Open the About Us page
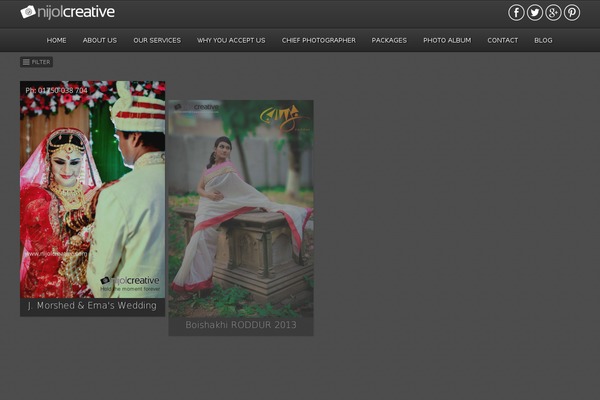The width and height of the screenshot is (600, 400). [100, 40]
